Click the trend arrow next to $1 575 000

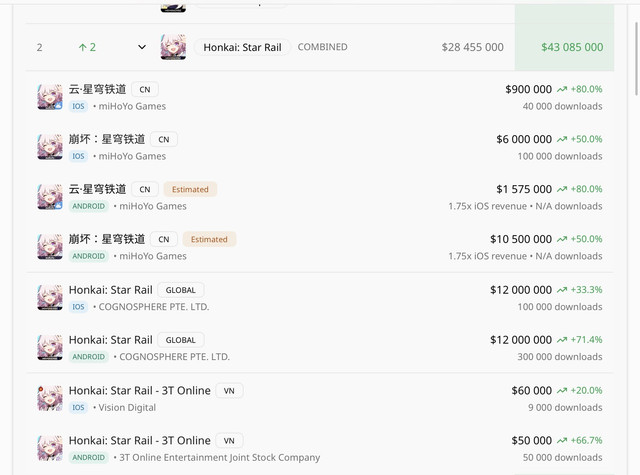coord(562,189)
